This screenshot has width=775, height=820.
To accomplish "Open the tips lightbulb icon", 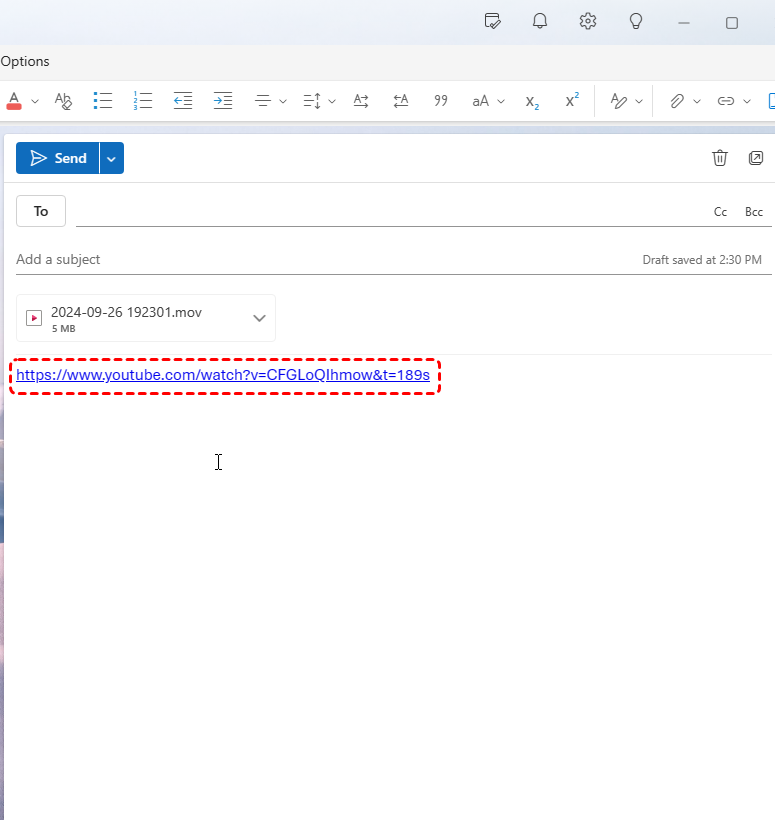I will pos(636,21).
